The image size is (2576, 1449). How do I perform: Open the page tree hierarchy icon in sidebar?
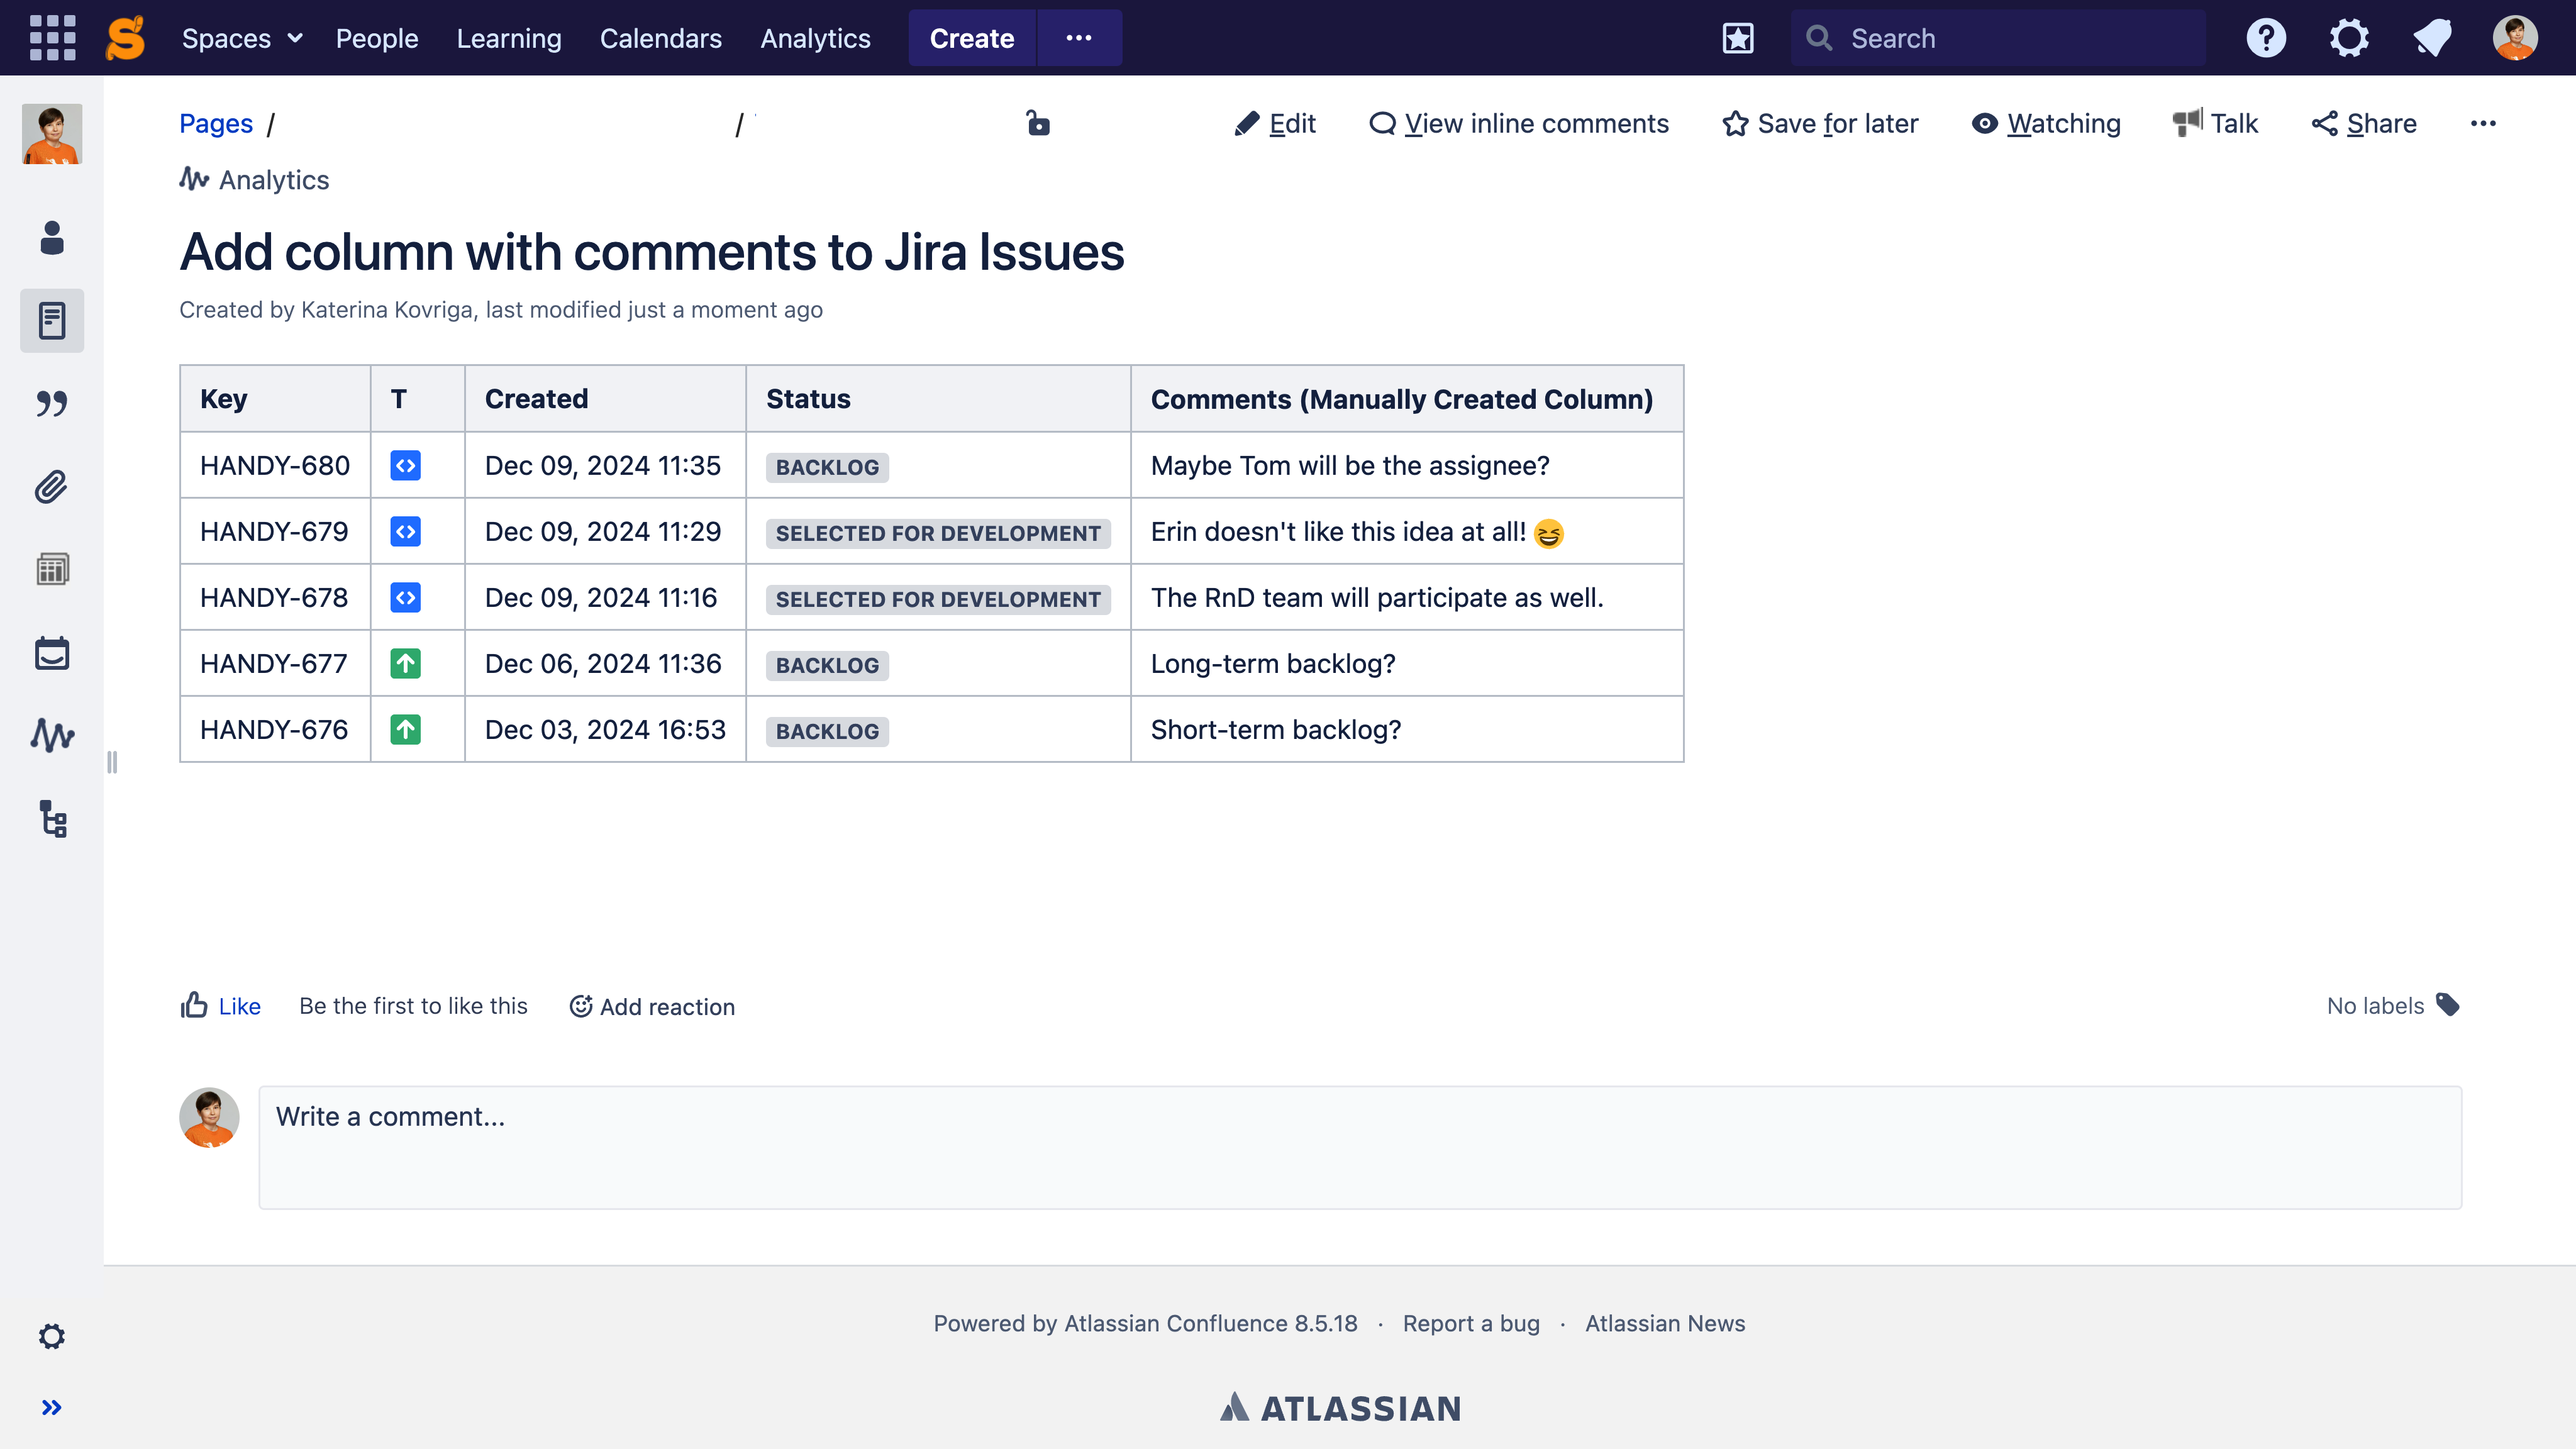point(52,818)
